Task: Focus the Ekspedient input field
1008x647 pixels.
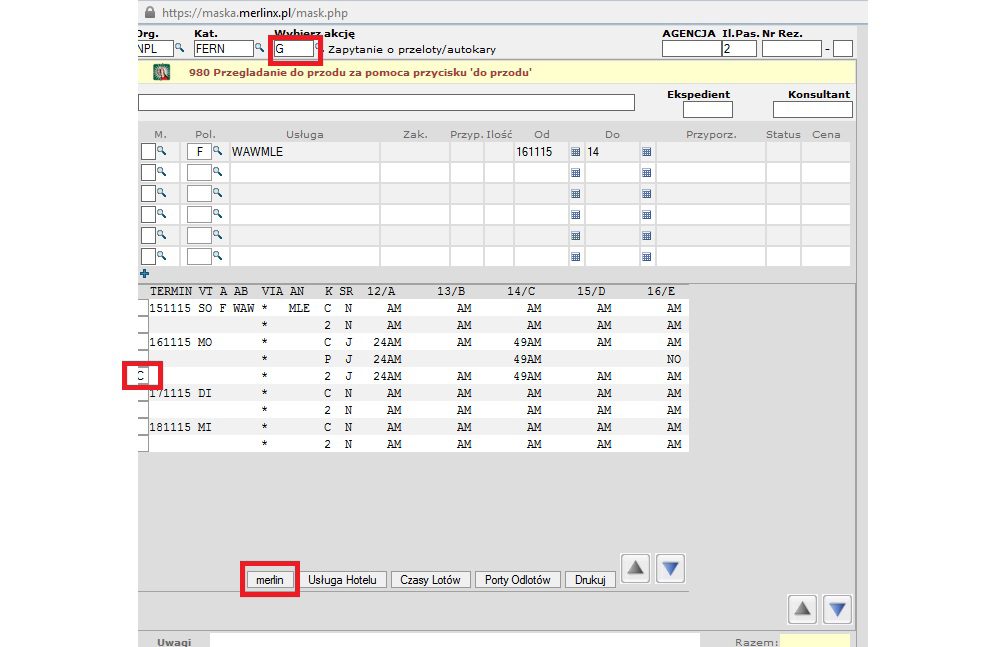Action: tap(708, 110)
